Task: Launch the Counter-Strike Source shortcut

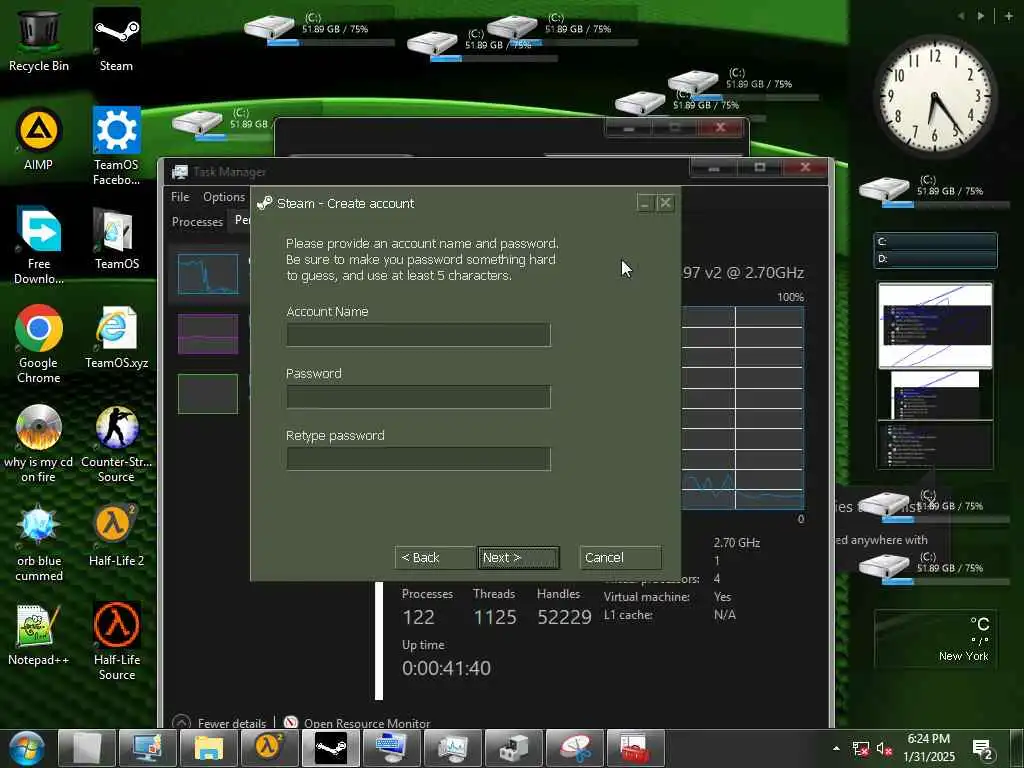Action: 116,443
